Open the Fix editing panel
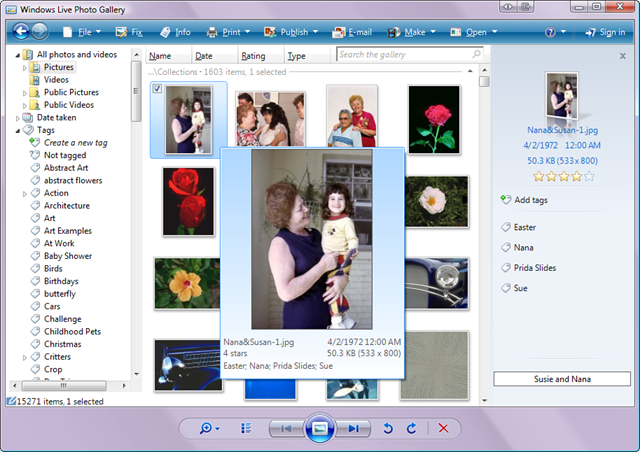The height and width of the screenshot is (452, 640). [x=129, y=32]
